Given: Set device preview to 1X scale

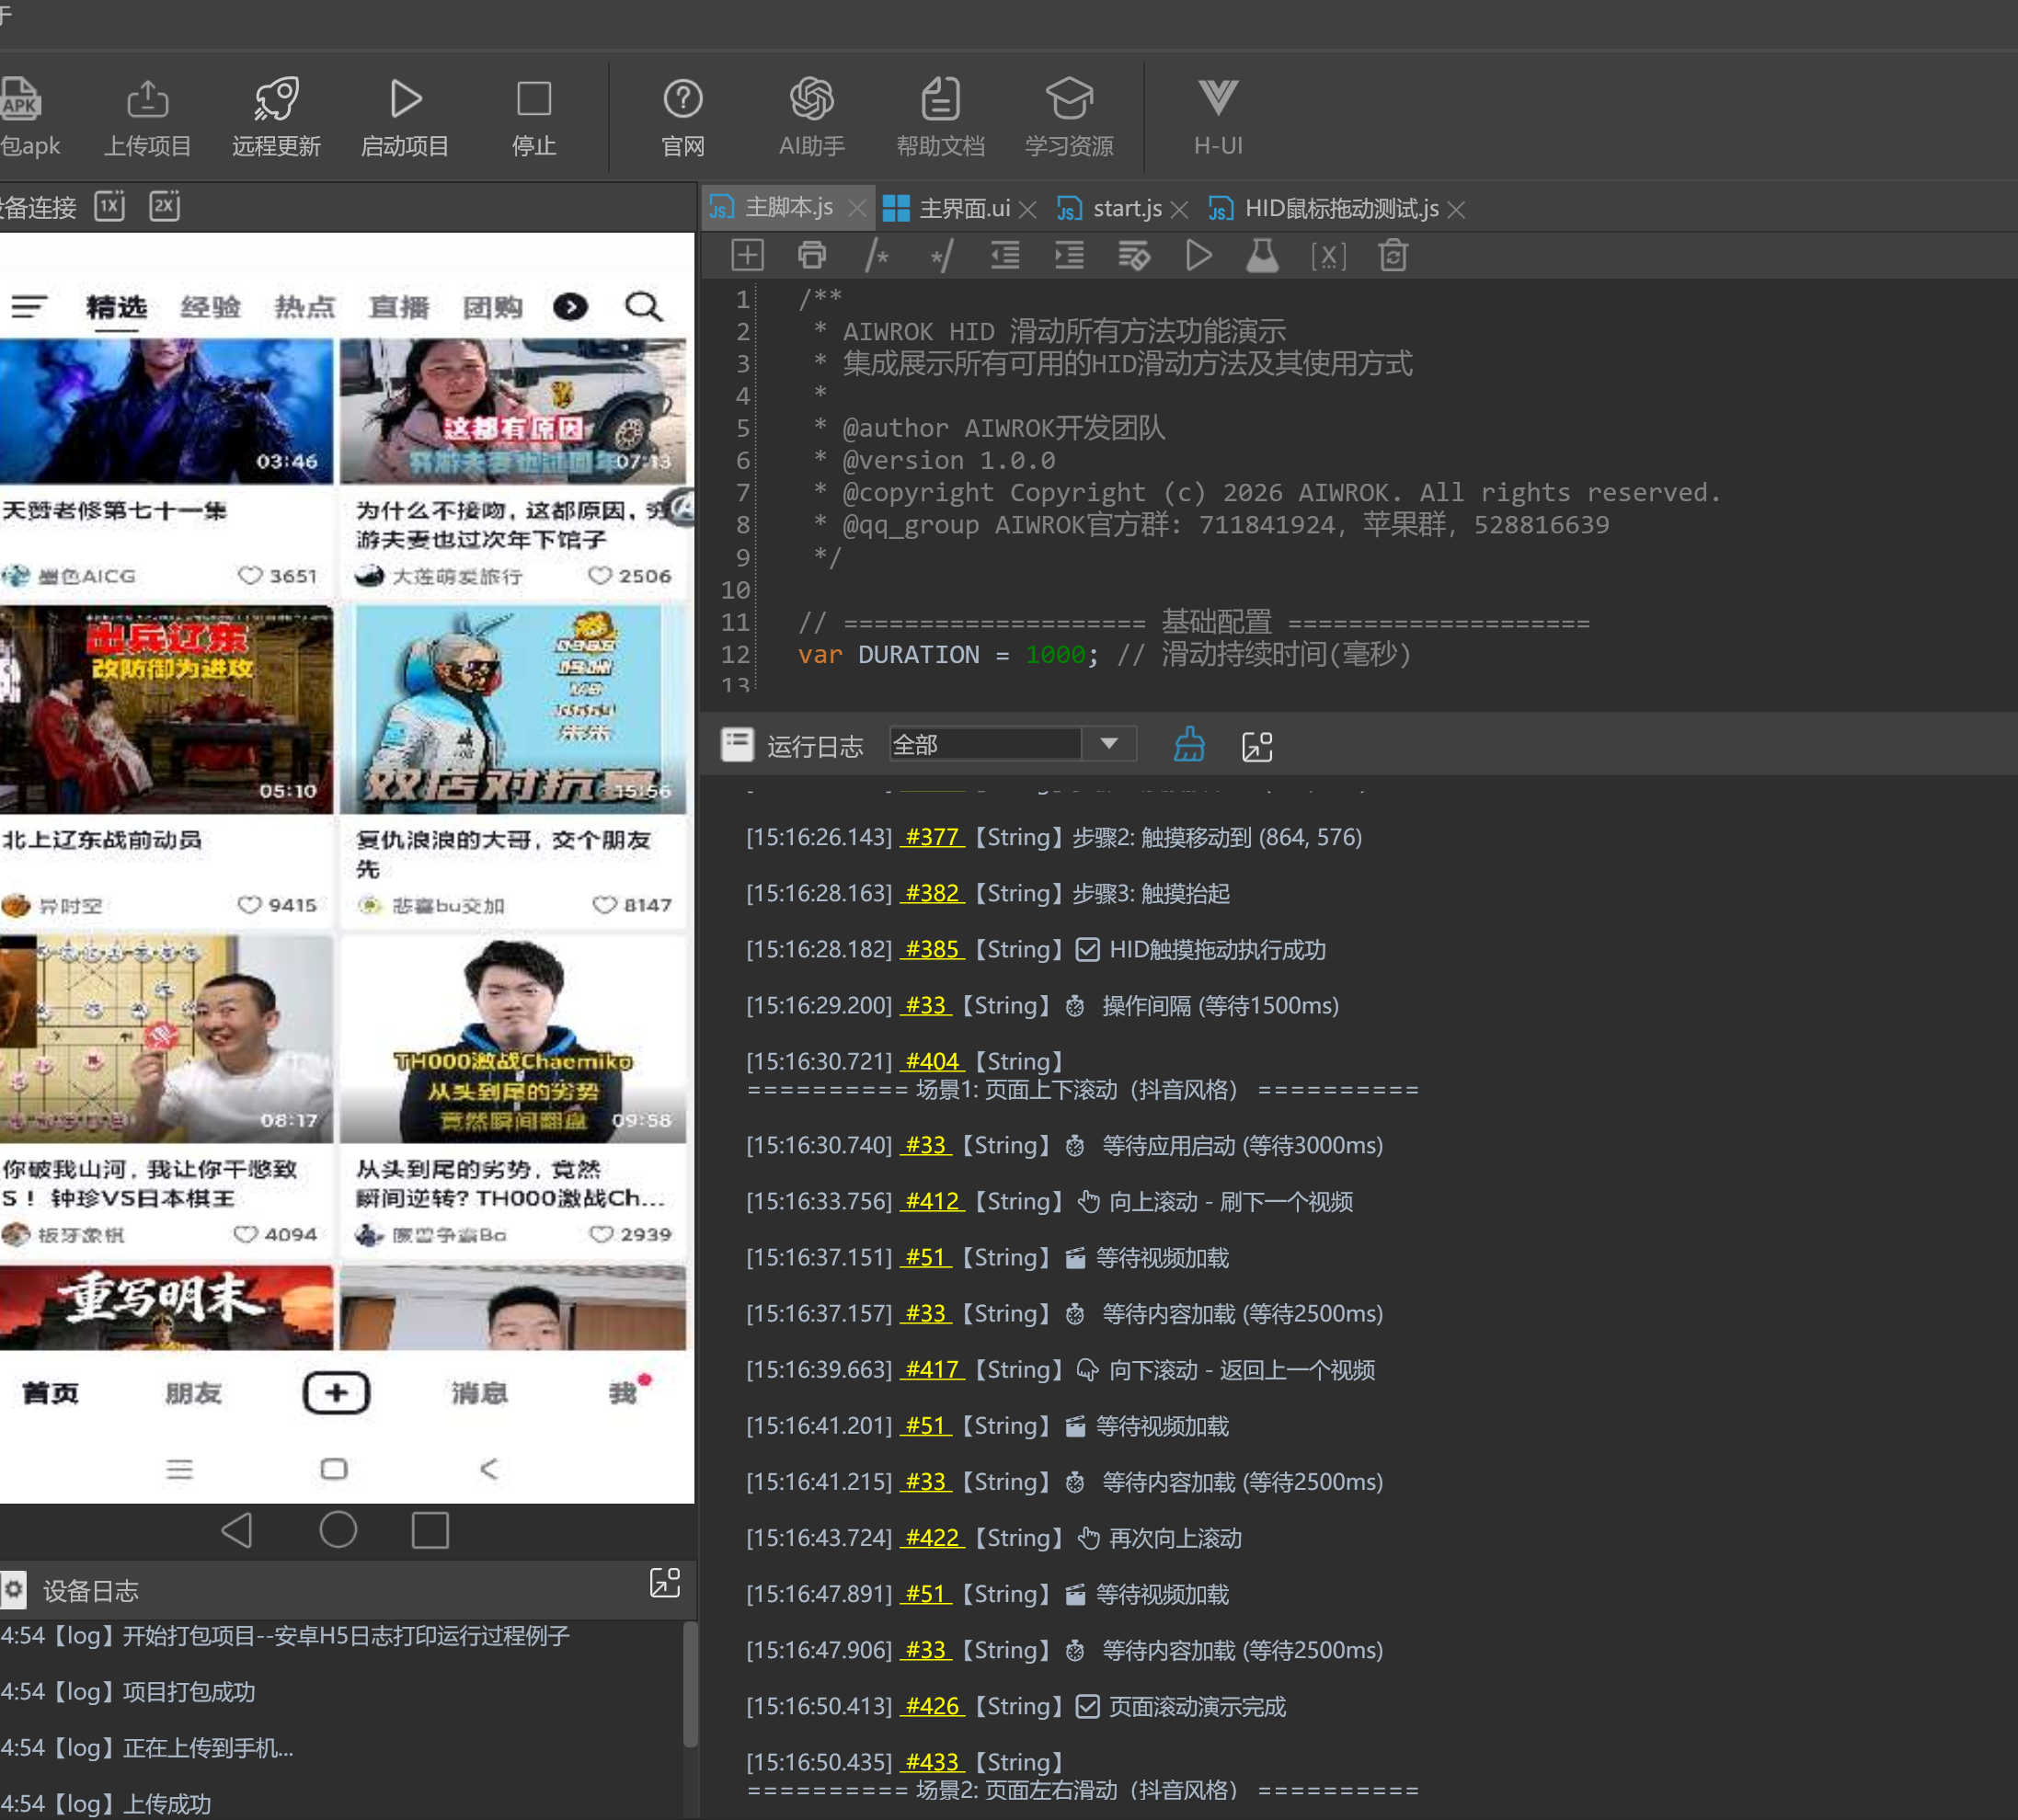Looking at the screenshot, I should 110,206.
